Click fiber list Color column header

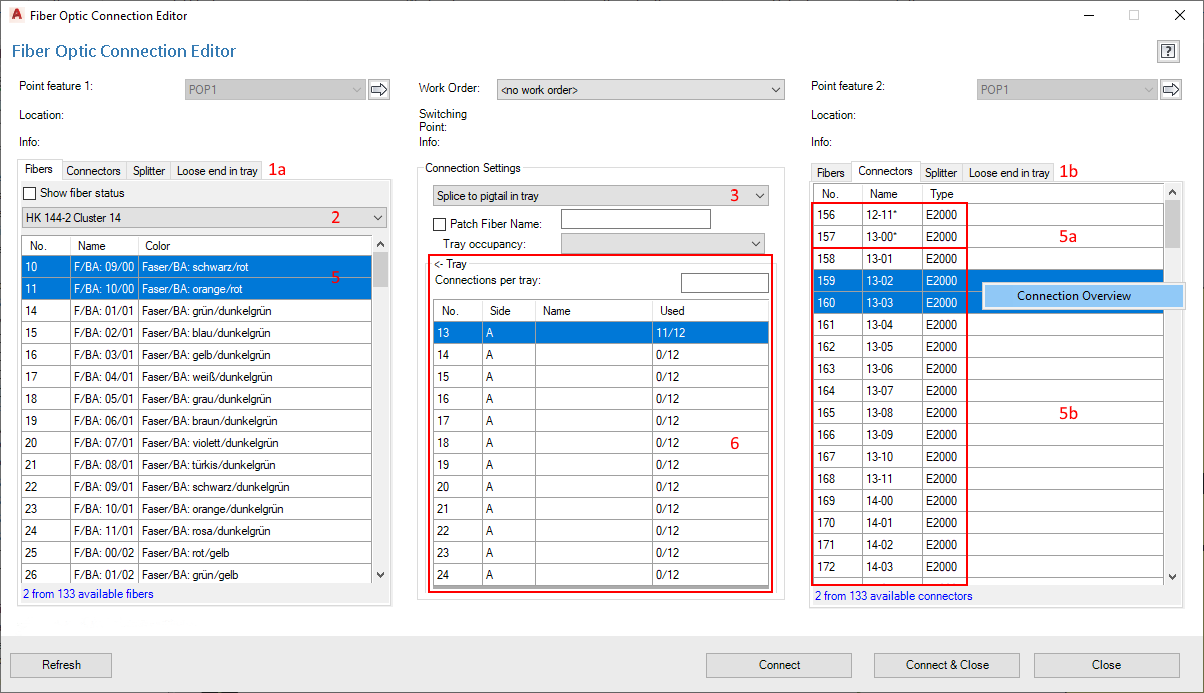click(255, 245)
